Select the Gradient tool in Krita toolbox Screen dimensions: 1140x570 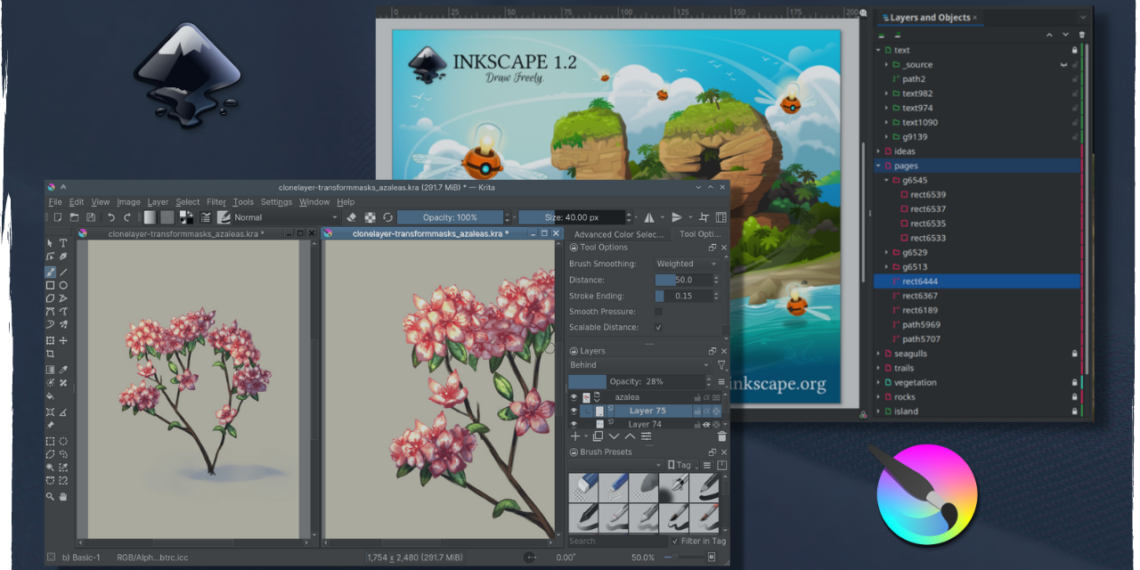coord(49,369)
